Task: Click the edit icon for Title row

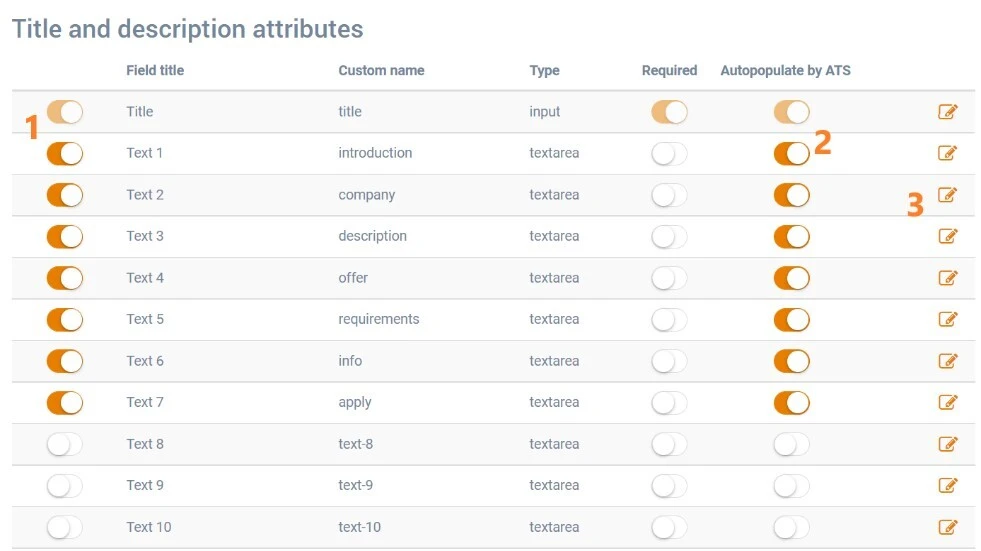Action: [x=947, y=112]
